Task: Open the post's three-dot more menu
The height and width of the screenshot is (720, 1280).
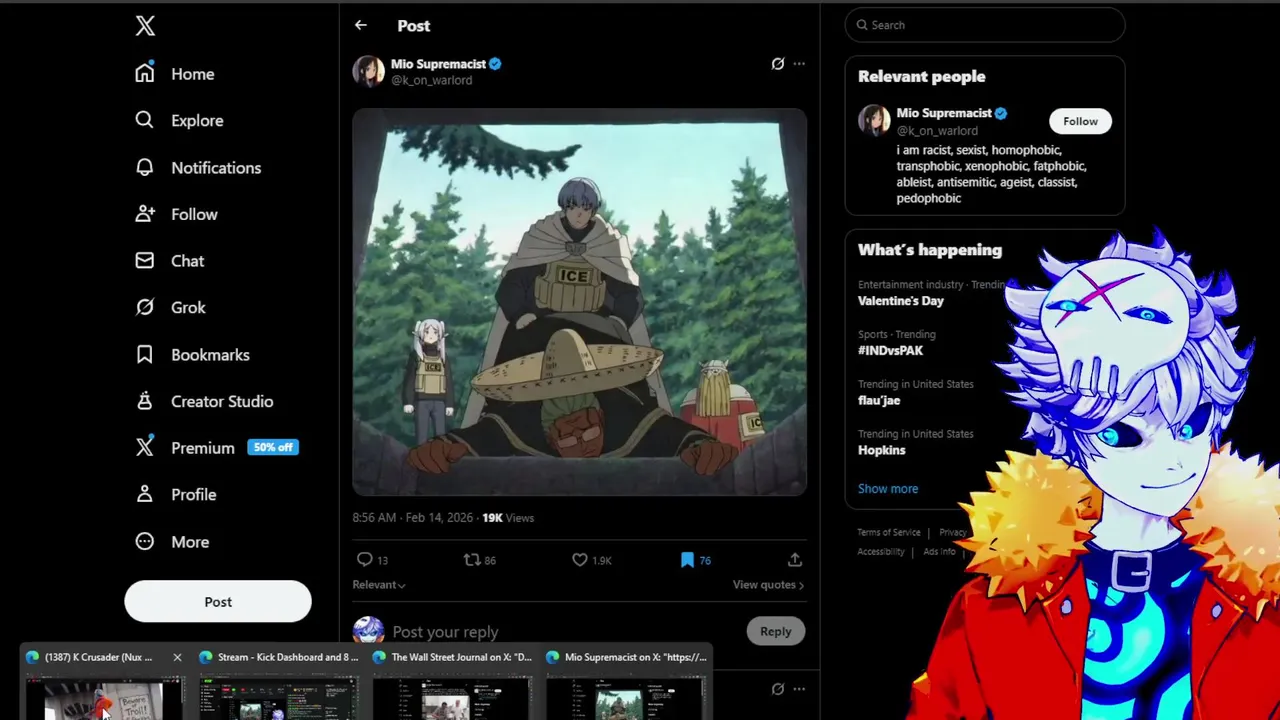Action: (x=799, y=64)
